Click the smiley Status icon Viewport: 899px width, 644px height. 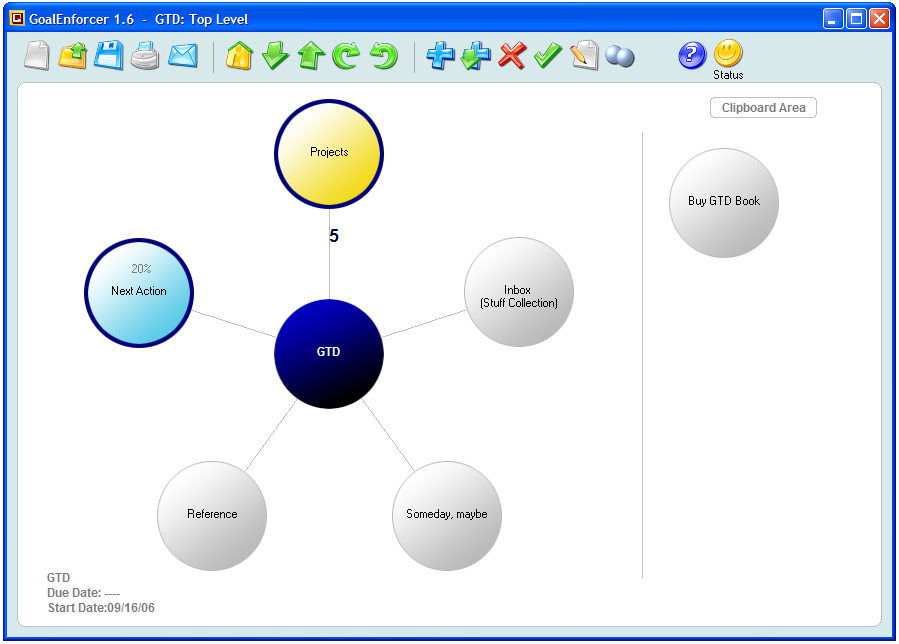pyautogui.click(x=728, y=53)
